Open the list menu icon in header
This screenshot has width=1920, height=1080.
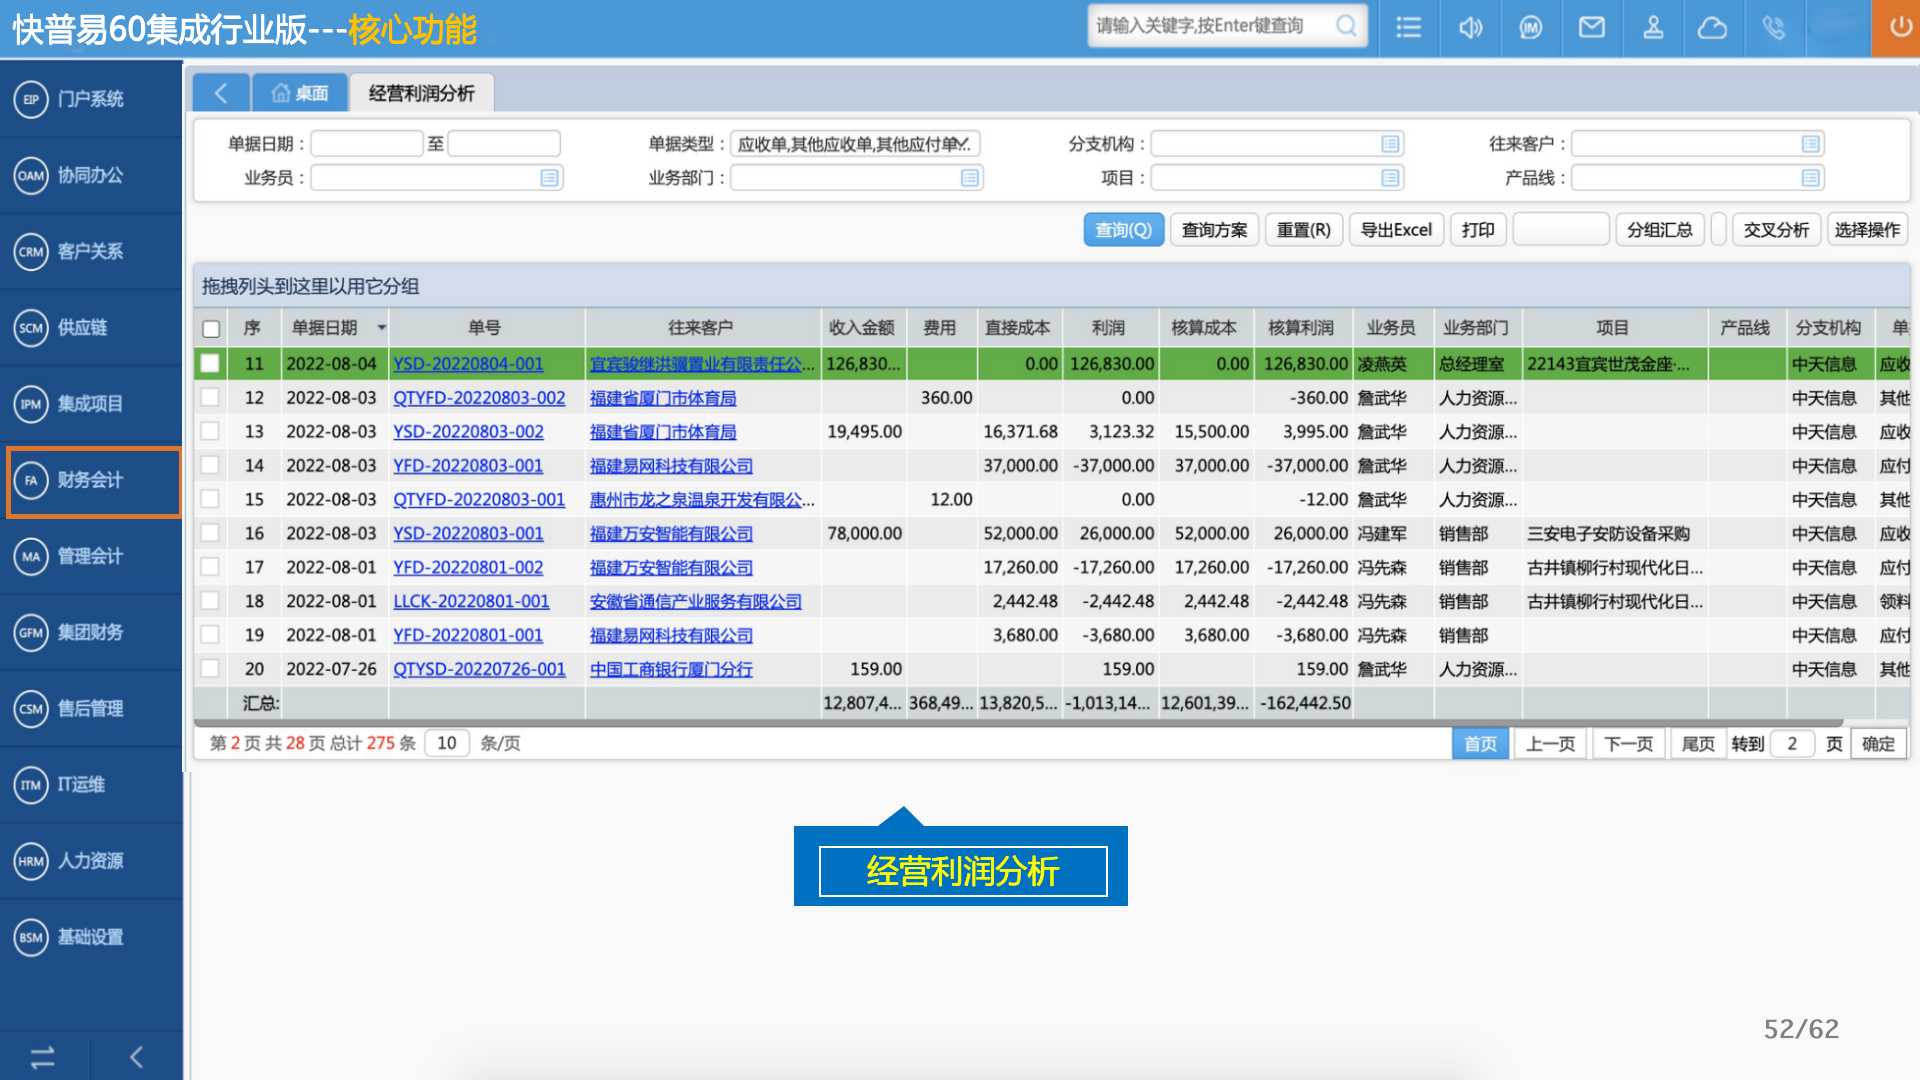coord(1408,27)
